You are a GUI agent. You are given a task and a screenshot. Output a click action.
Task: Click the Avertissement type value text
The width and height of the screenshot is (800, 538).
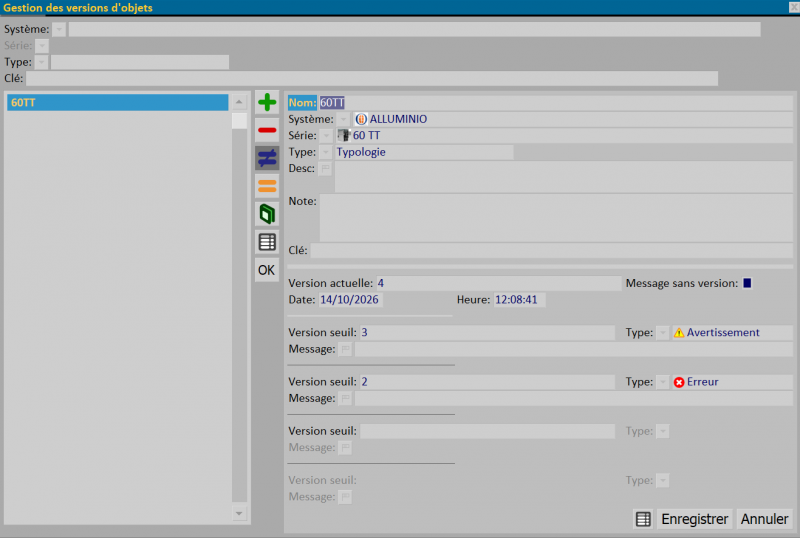723,332
